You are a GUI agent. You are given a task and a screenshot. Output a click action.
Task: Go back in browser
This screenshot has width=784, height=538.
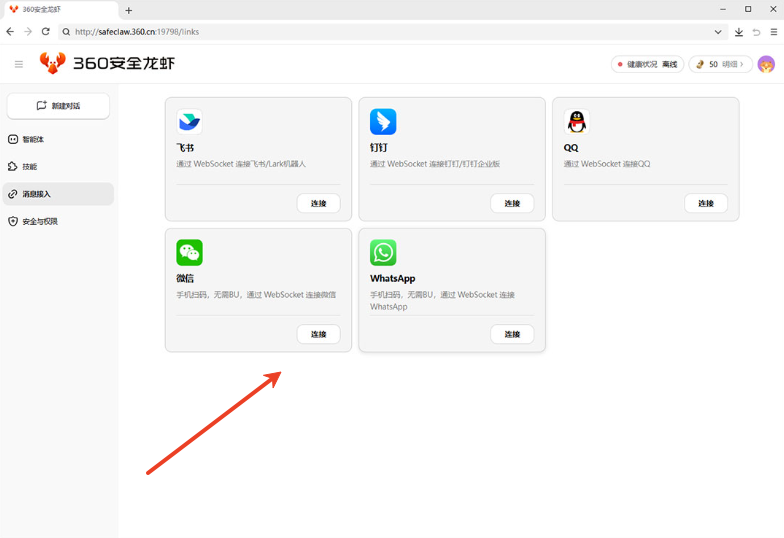[x=10, y=32]
